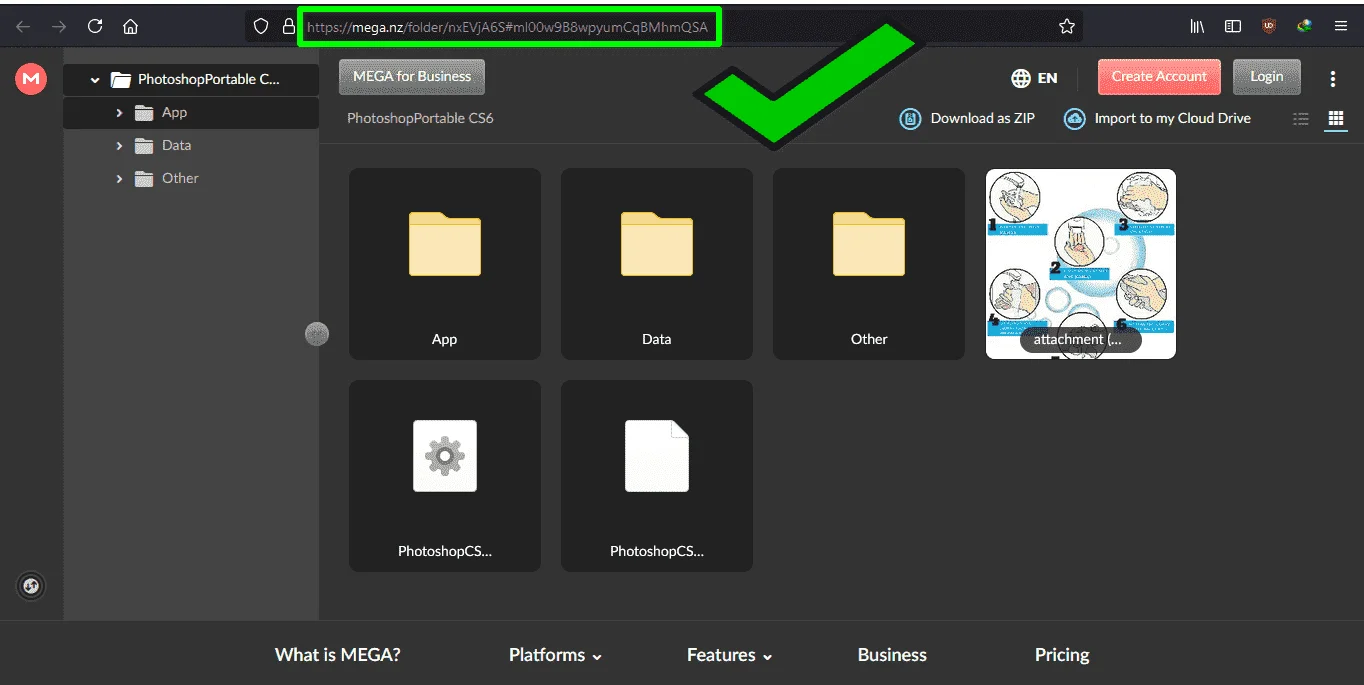Expand the Other folder in tree
This screenshot has height=685, width=1364.
click(x=119, y=179)
